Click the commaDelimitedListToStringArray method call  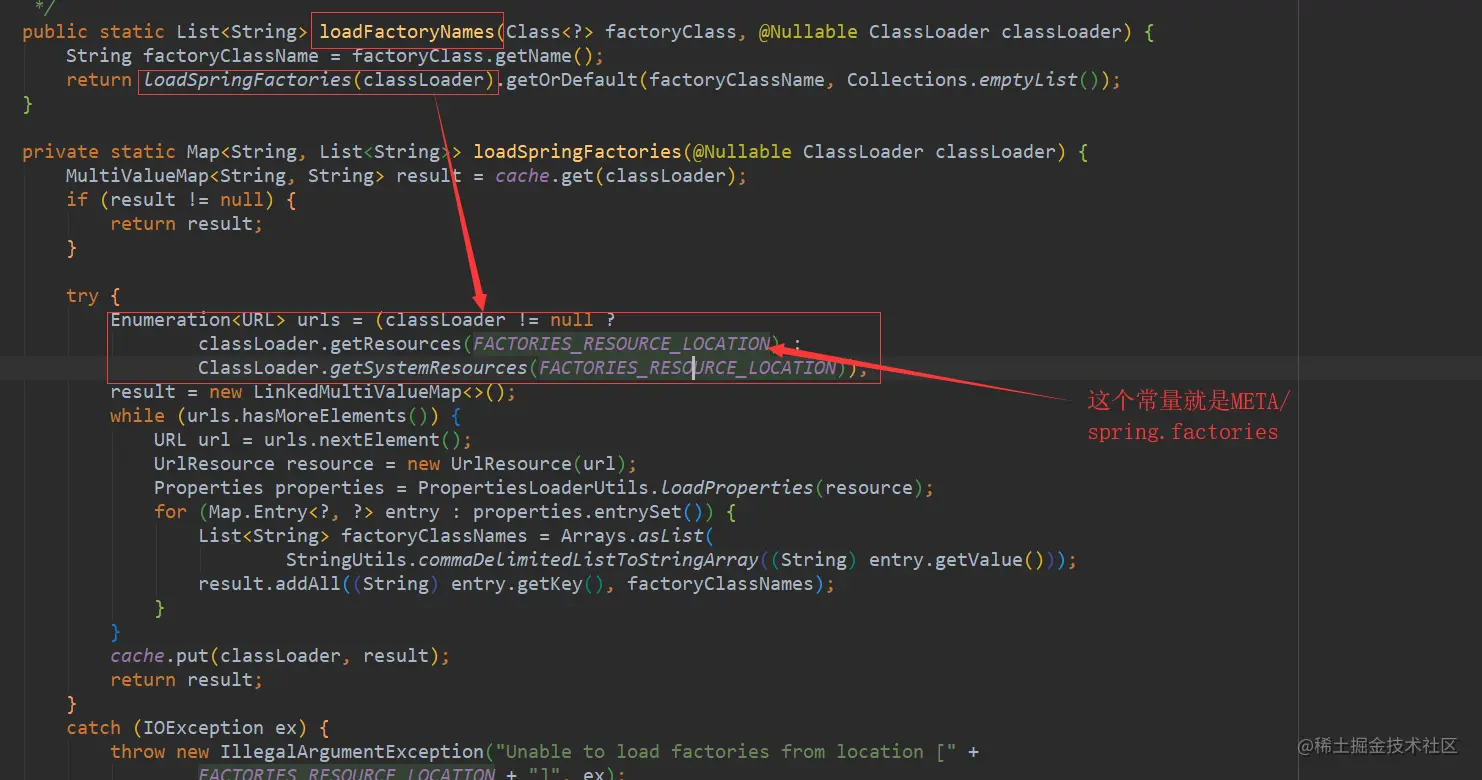pyautogui.click(x=589, y=559)
